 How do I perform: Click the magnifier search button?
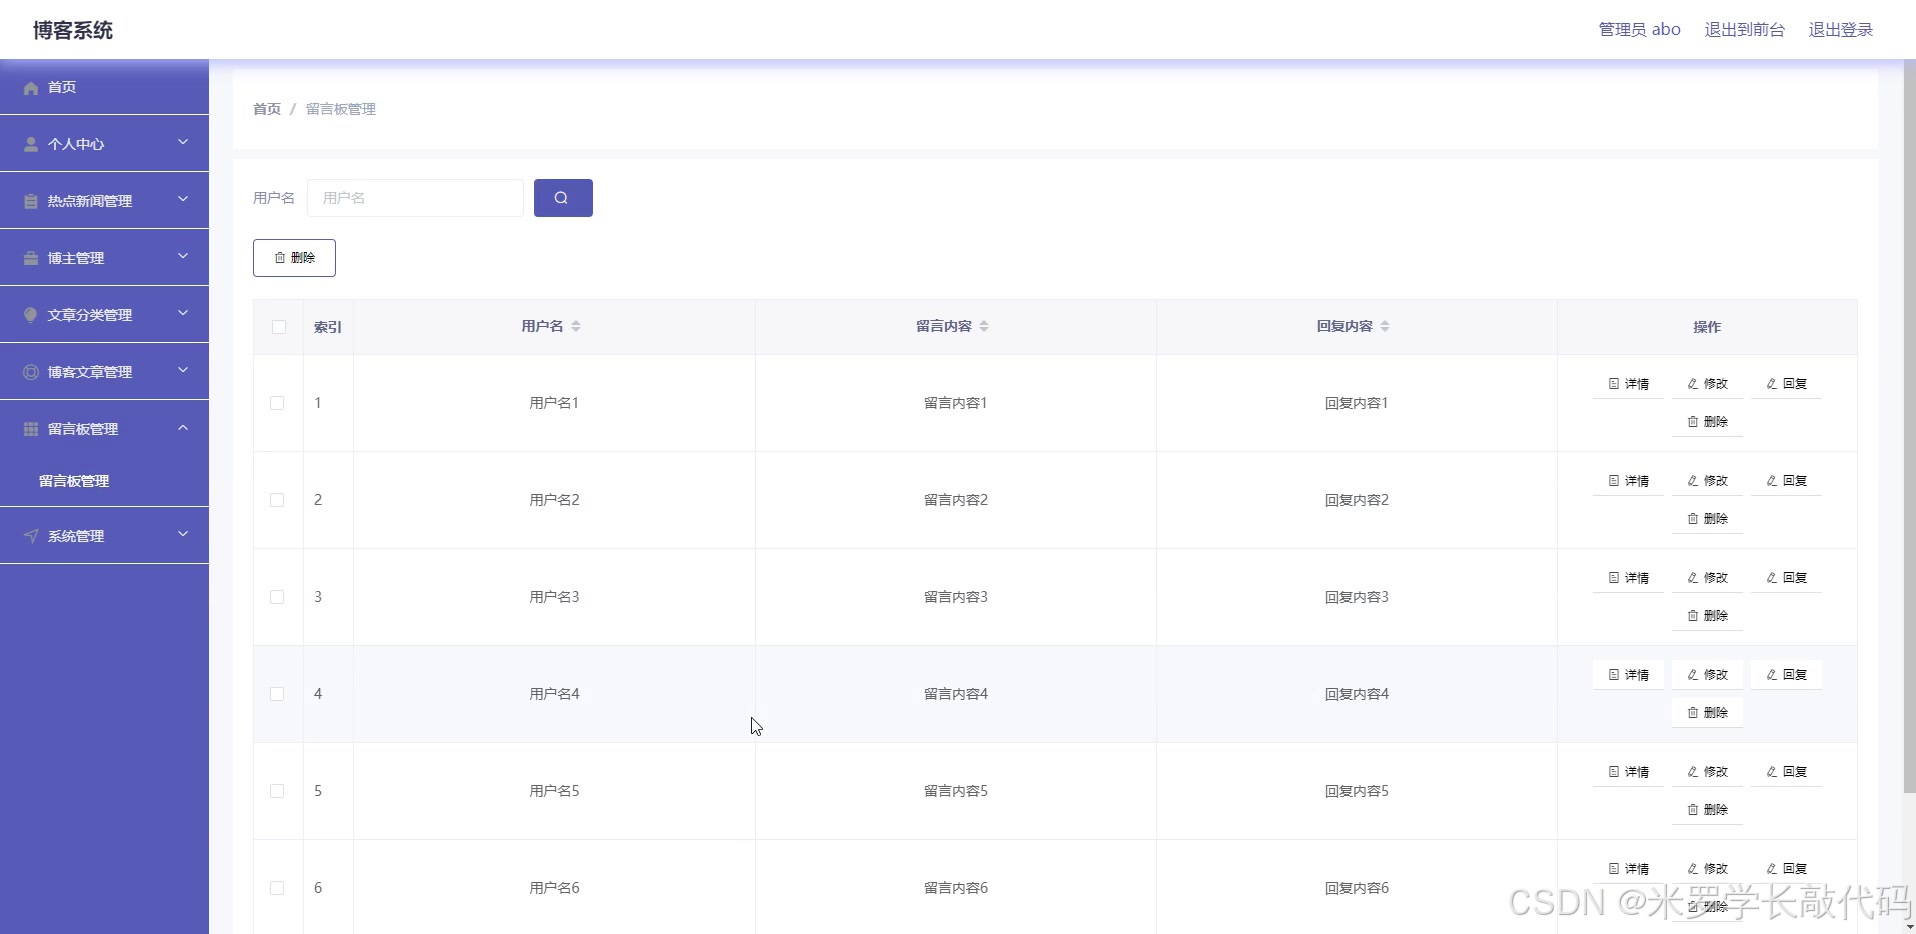pyautogui.click(x=563, y=198)
